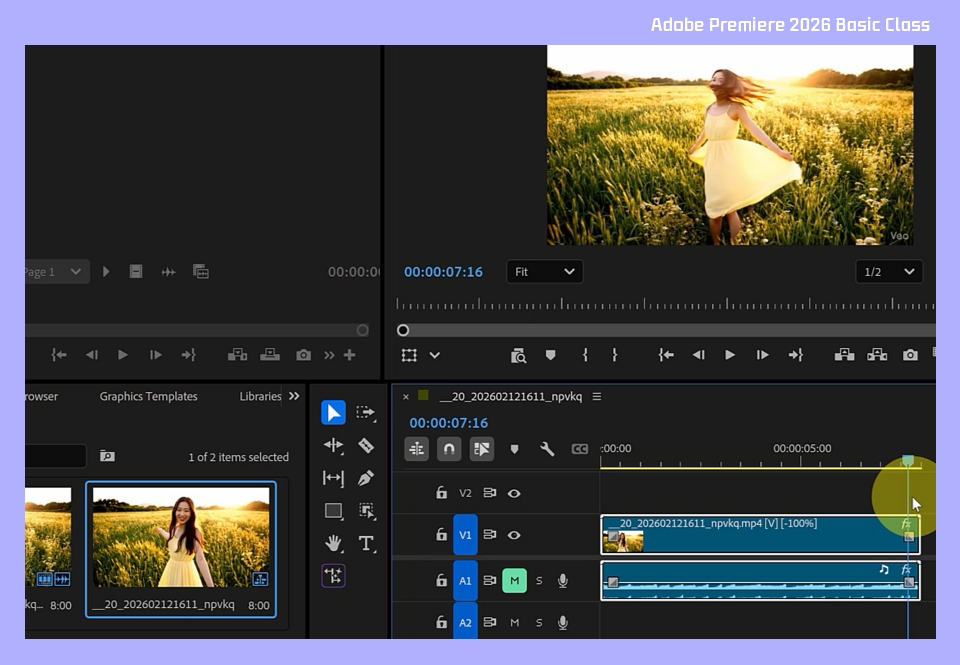Viewport: 960px width, 665px height.
Task: Switch to the Graphics Templates tab
Action: (149, 396)
